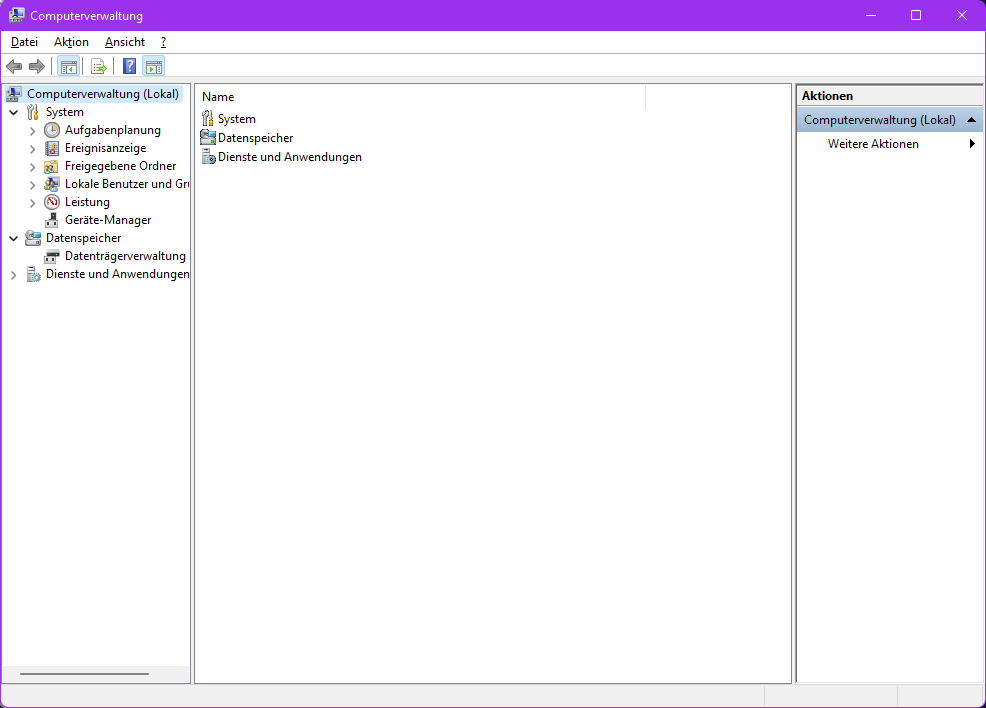
Task: Click the Aktionen pane title
Action: [827, 96]
